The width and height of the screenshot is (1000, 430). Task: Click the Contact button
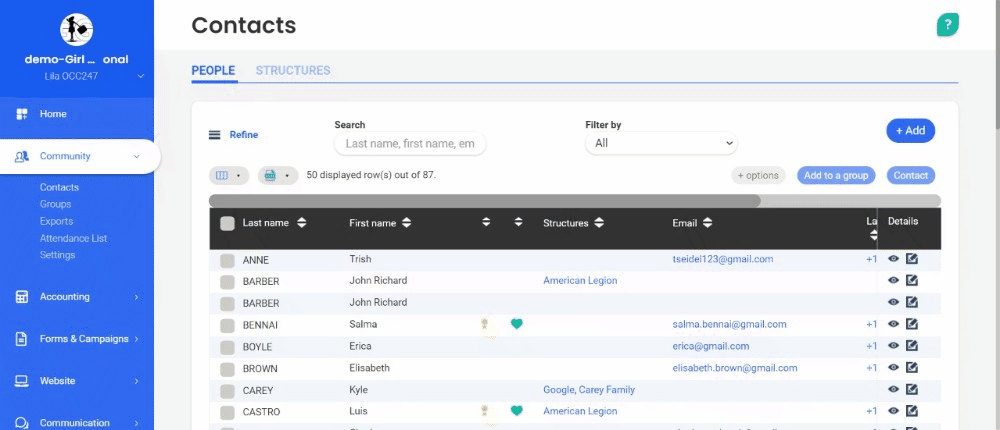click(911, 175)
